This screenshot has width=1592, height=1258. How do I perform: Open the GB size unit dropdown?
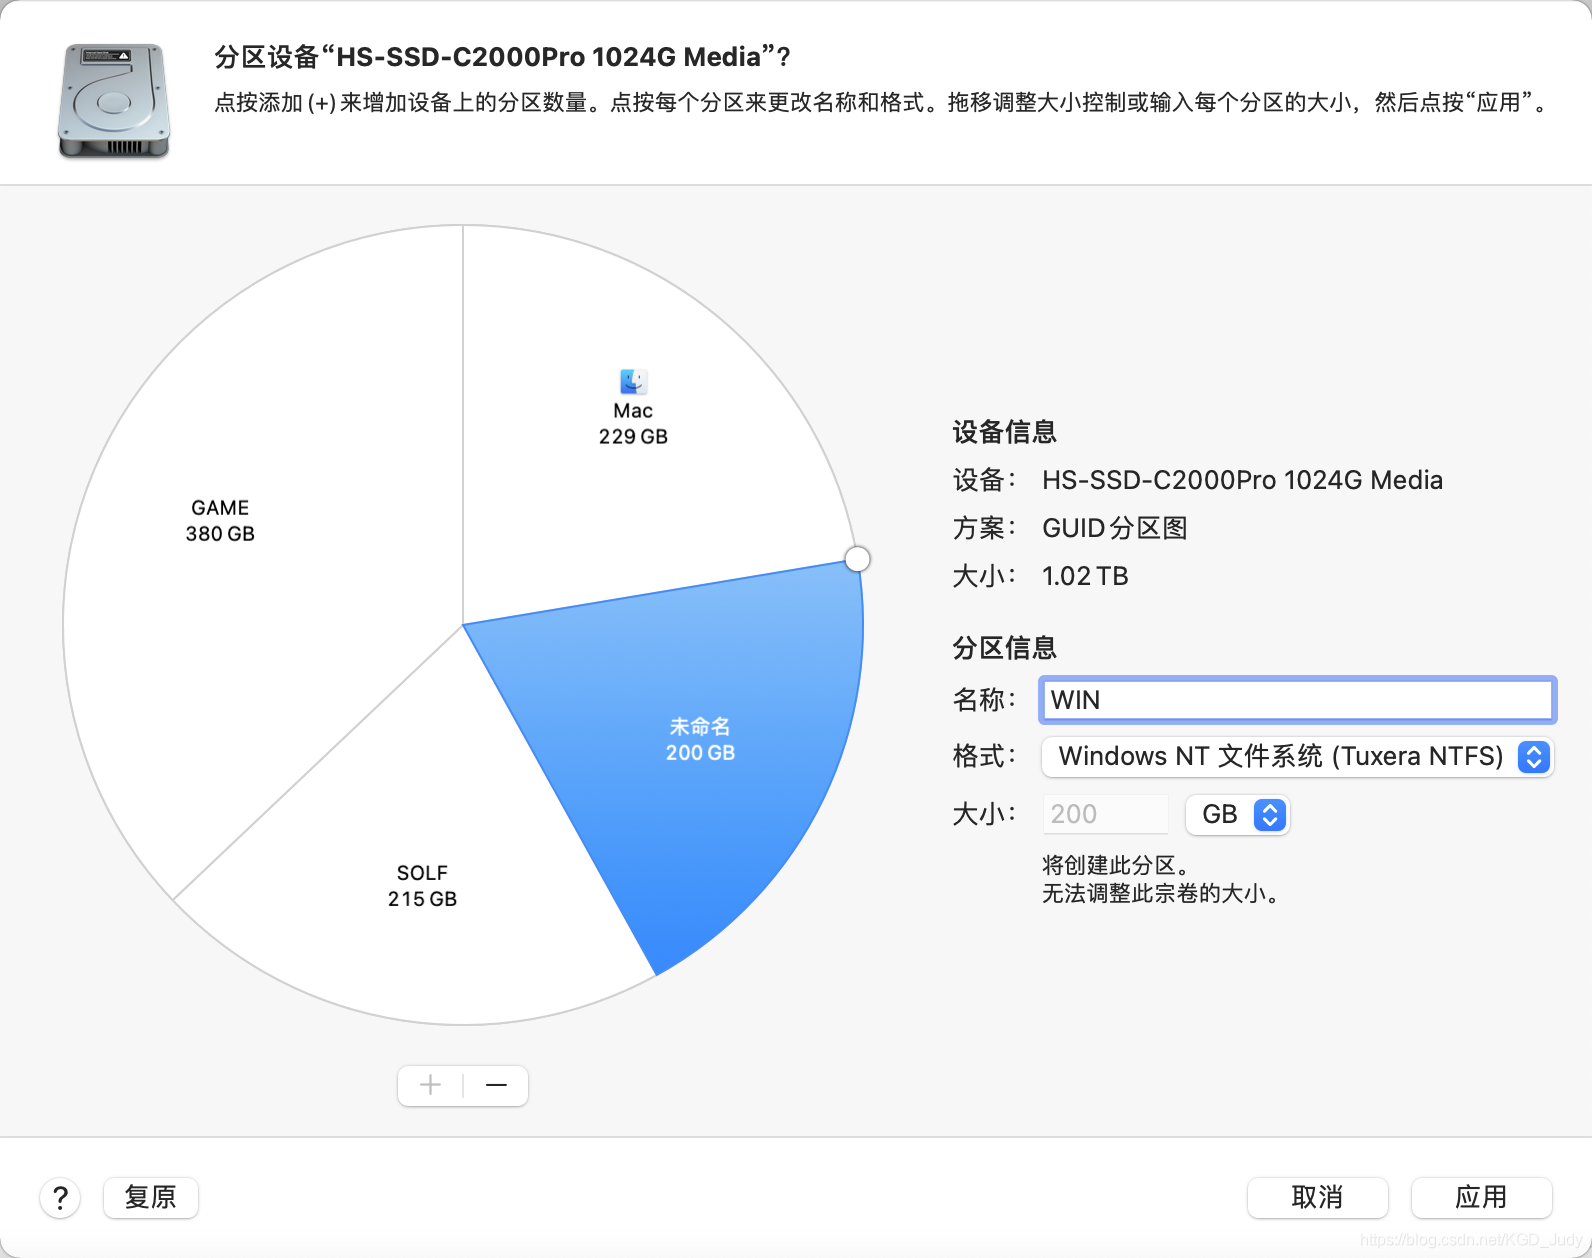pos(1238,814)
